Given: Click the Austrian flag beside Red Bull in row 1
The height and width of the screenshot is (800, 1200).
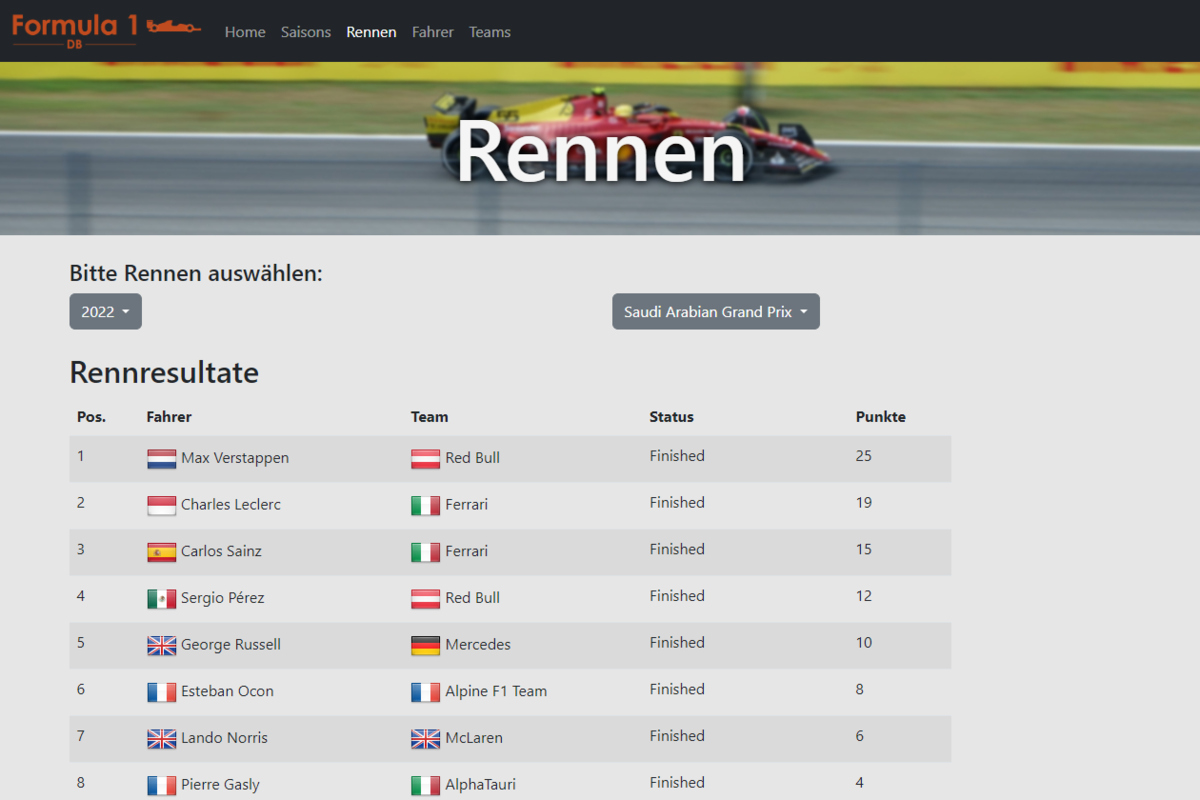Looking at the screenshot, I should (x=425, y=459).
